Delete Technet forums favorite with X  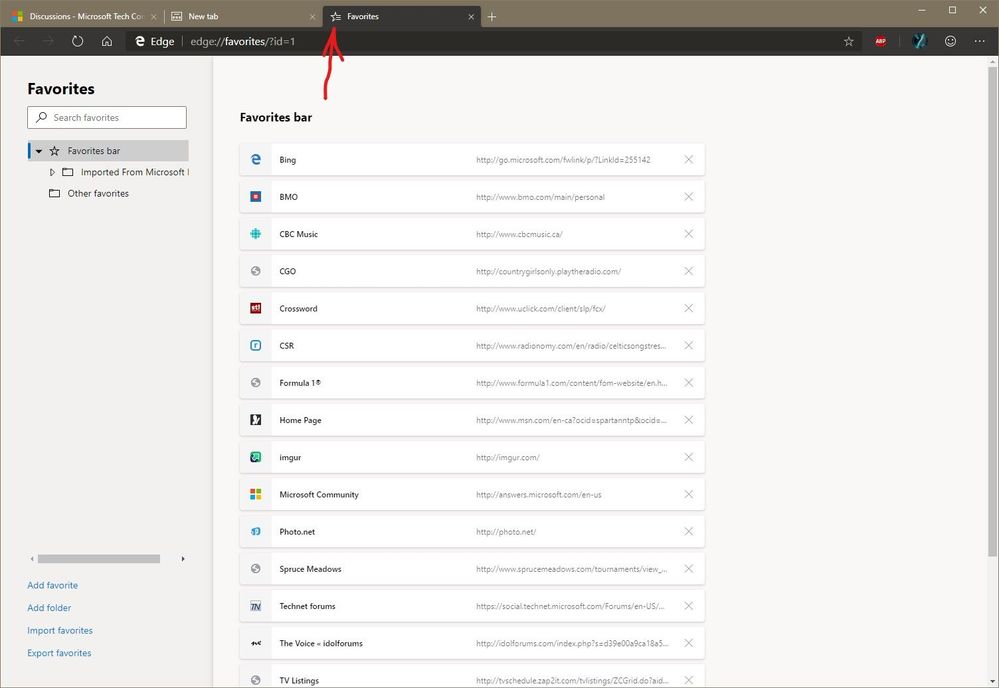click(x=689, y=606)
